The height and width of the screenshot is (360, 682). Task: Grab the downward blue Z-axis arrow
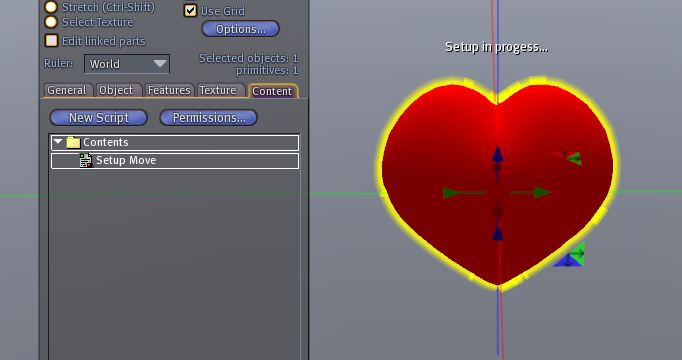(498, 233)
